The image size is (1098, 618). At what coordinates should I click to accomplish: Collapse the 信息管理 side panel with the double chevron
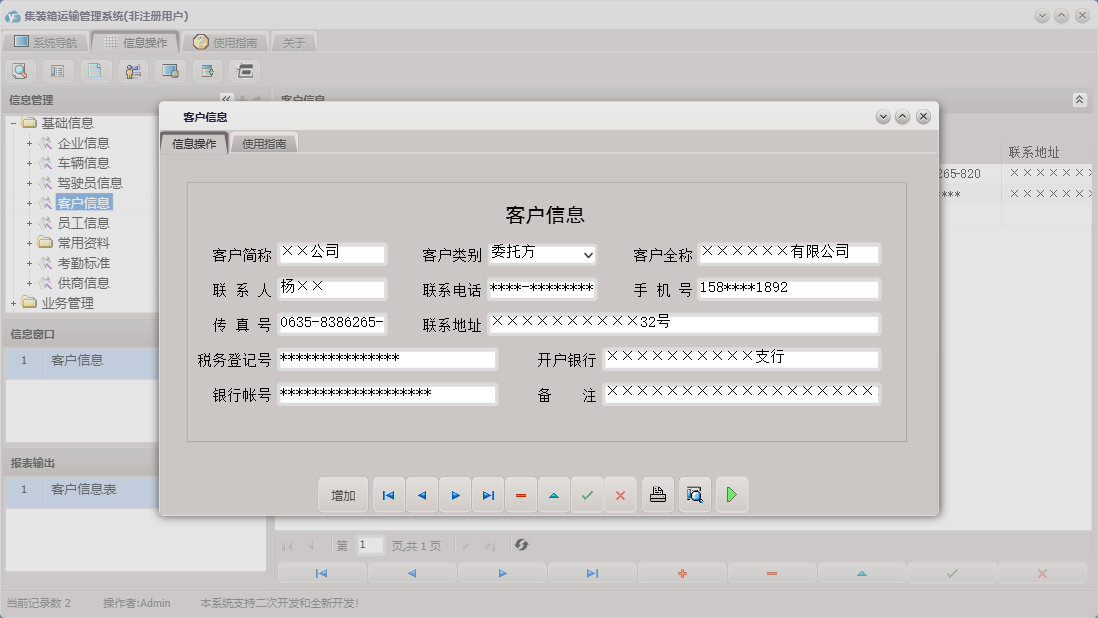tap(228, 99)
